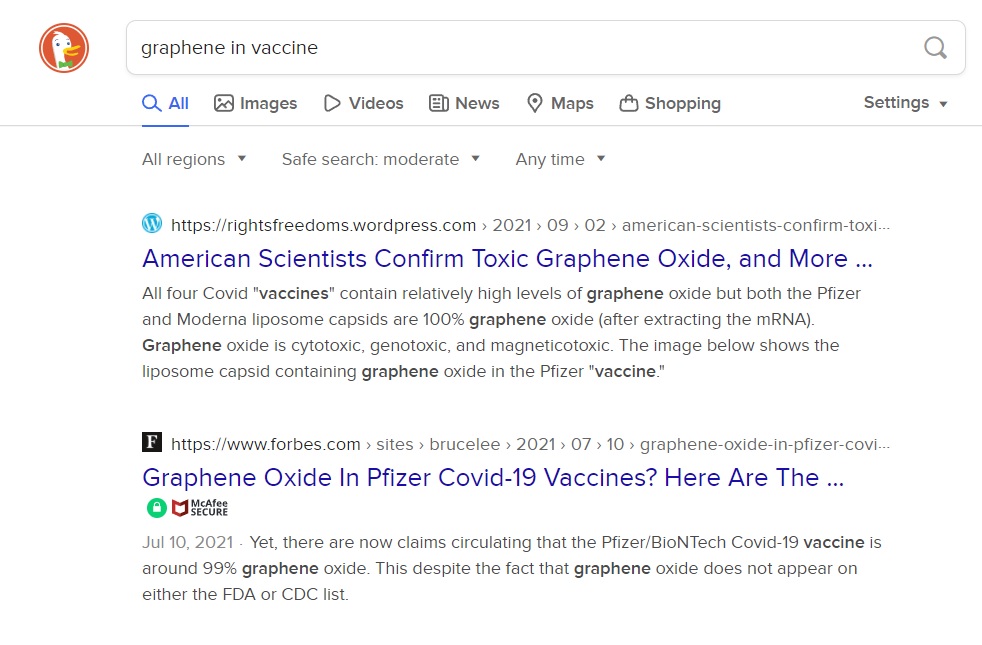Open Graphene Oxide In Pfizer Covid-19 Vaccines link
The image size is (982, 645).
494,477
